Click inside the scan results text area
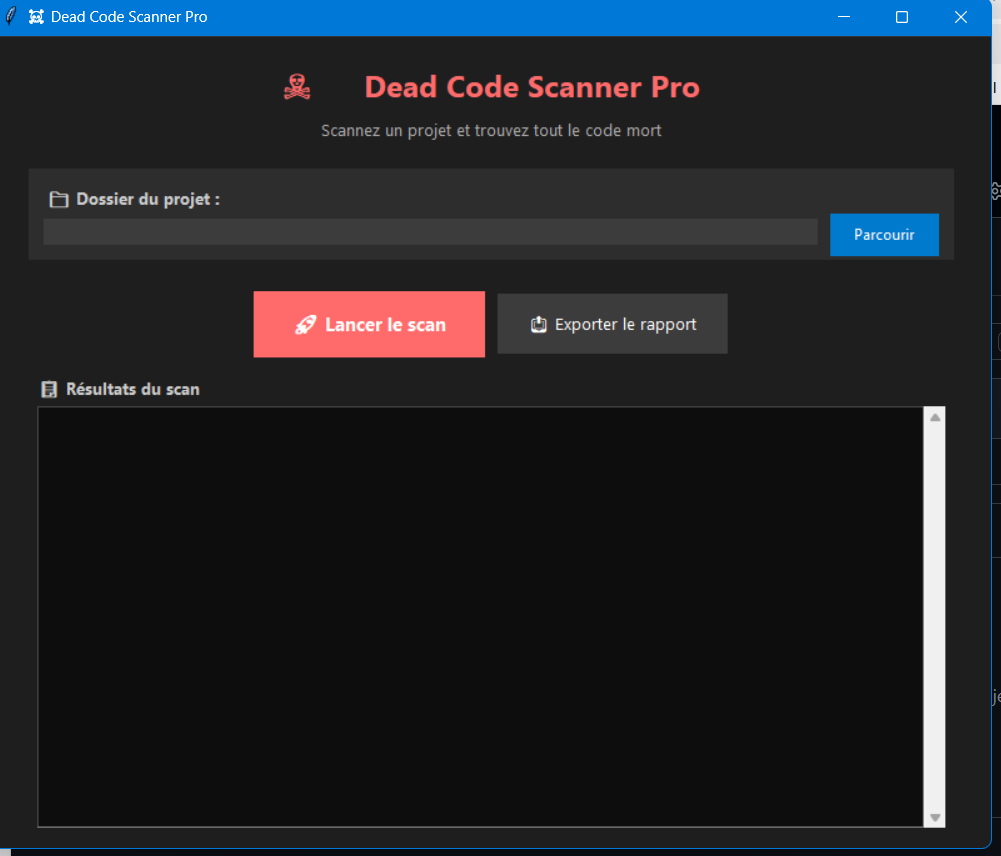The width and height of the screenshot is (1001, 856). coord(480,617)
